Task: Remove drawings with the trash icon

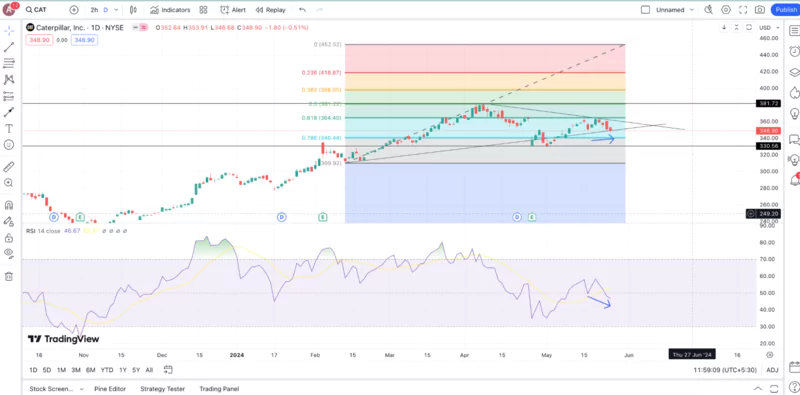Action: [9, 276]
